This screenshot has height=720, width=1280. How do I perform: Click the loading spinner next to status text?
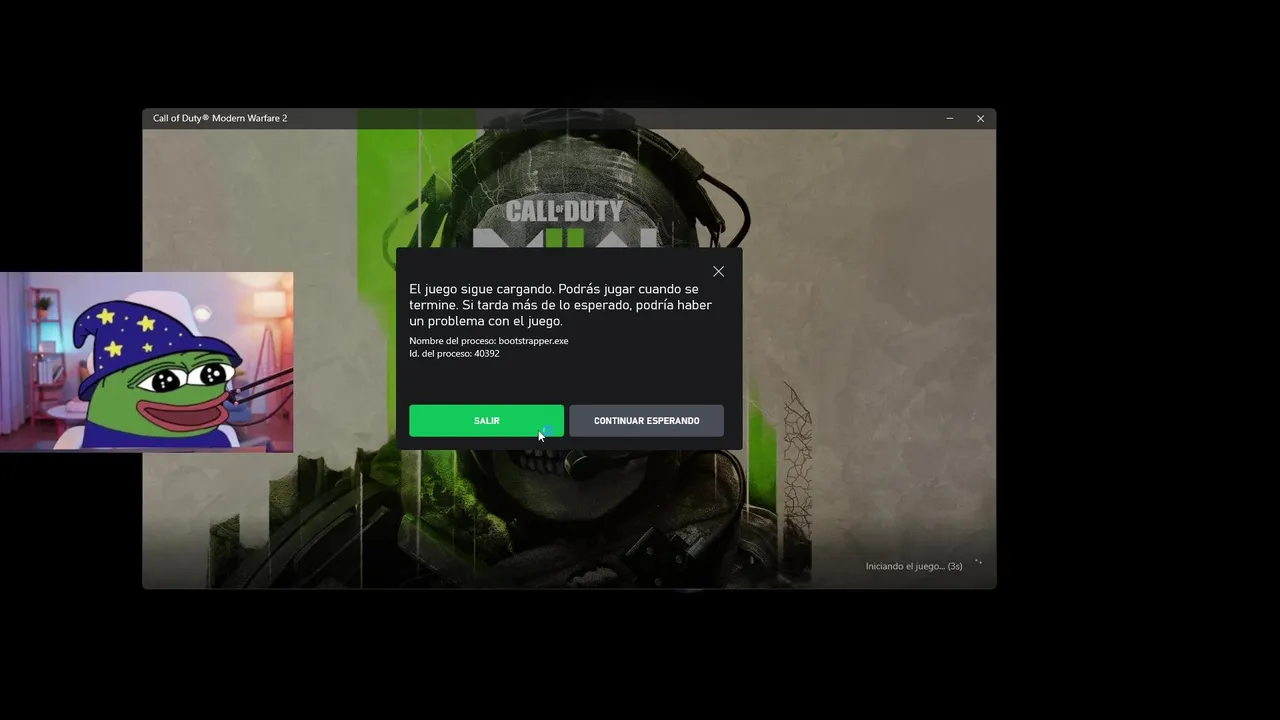978,563
